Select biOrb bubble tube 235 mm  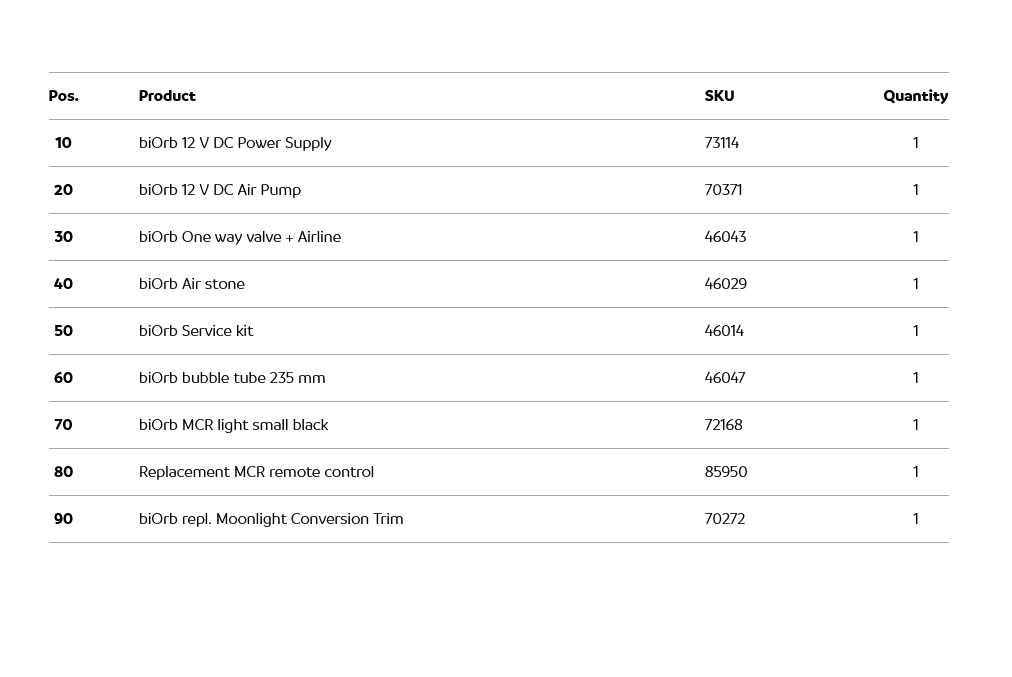tap(232, 378)
